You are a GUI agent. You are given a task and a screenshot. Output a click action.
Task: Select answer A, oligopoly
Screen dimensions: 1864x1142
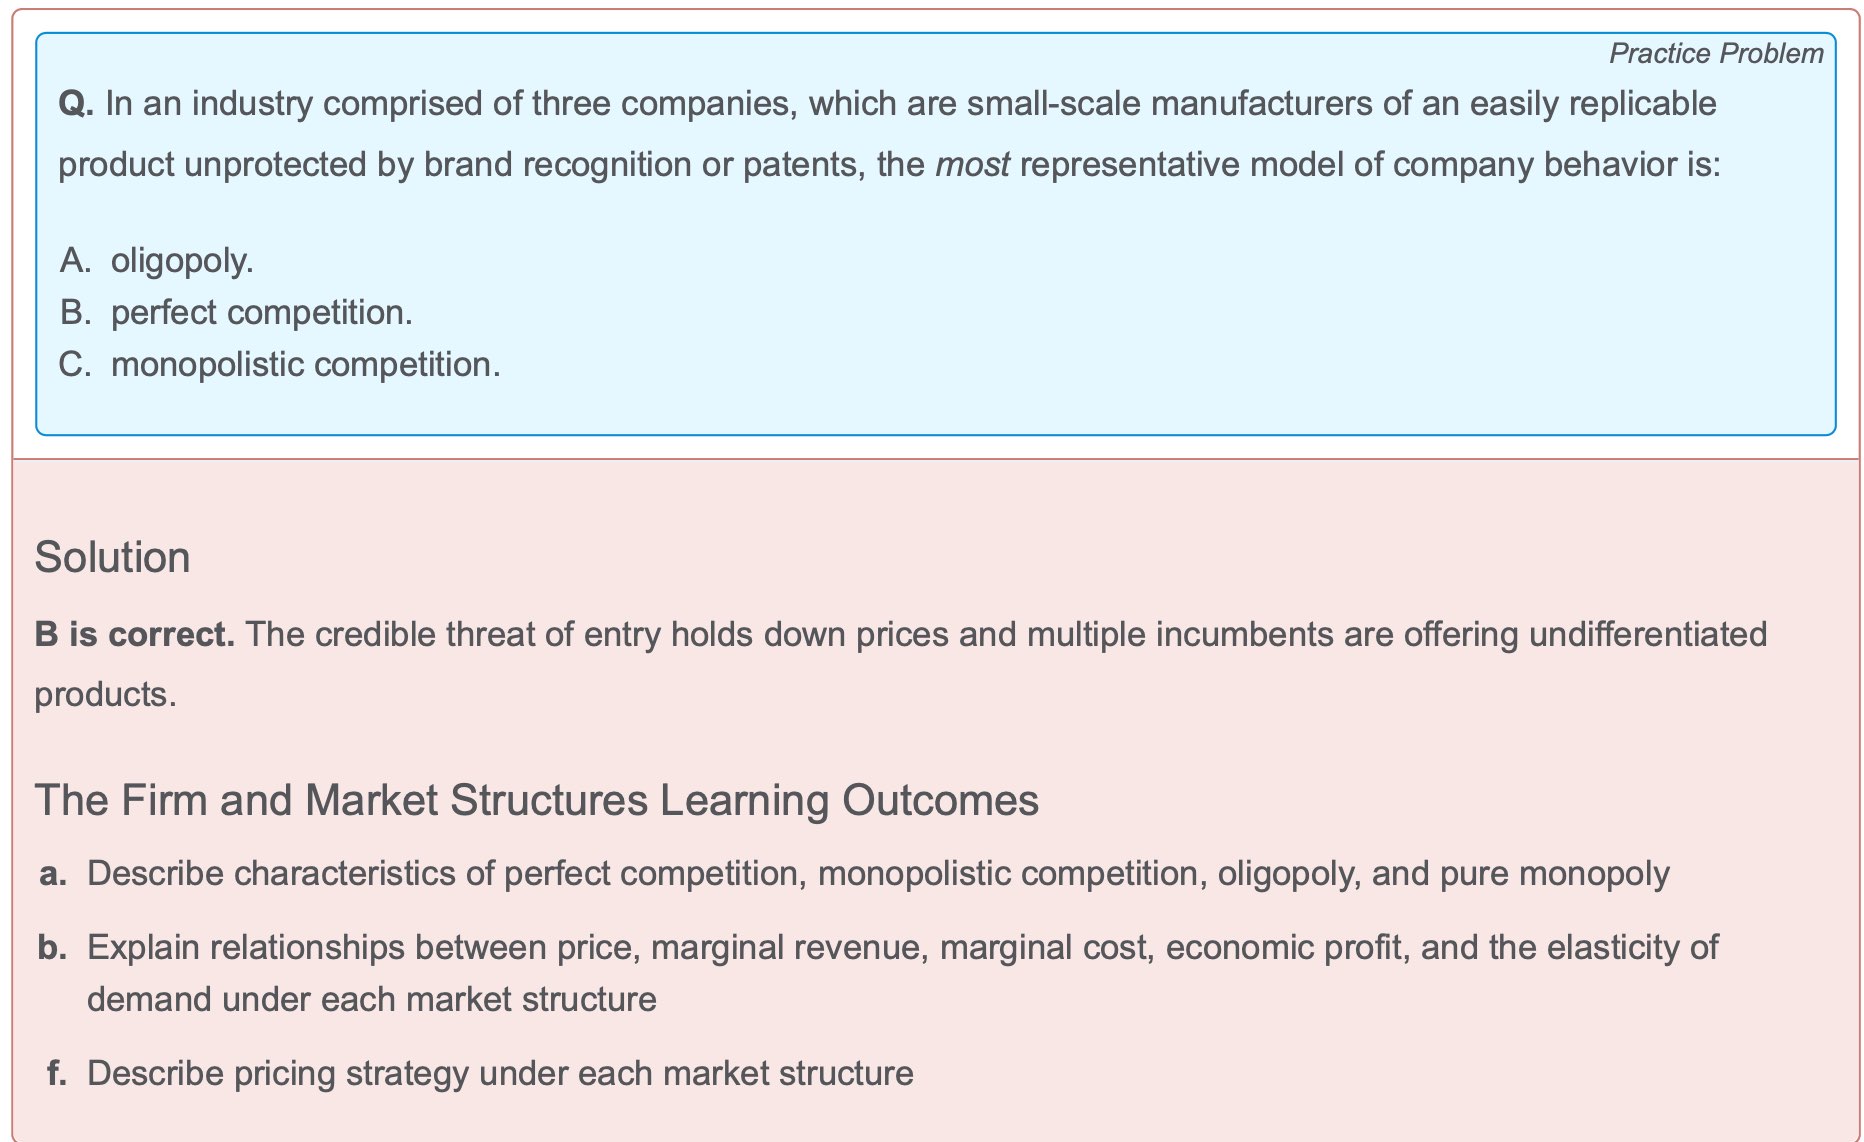coord(181,260)
